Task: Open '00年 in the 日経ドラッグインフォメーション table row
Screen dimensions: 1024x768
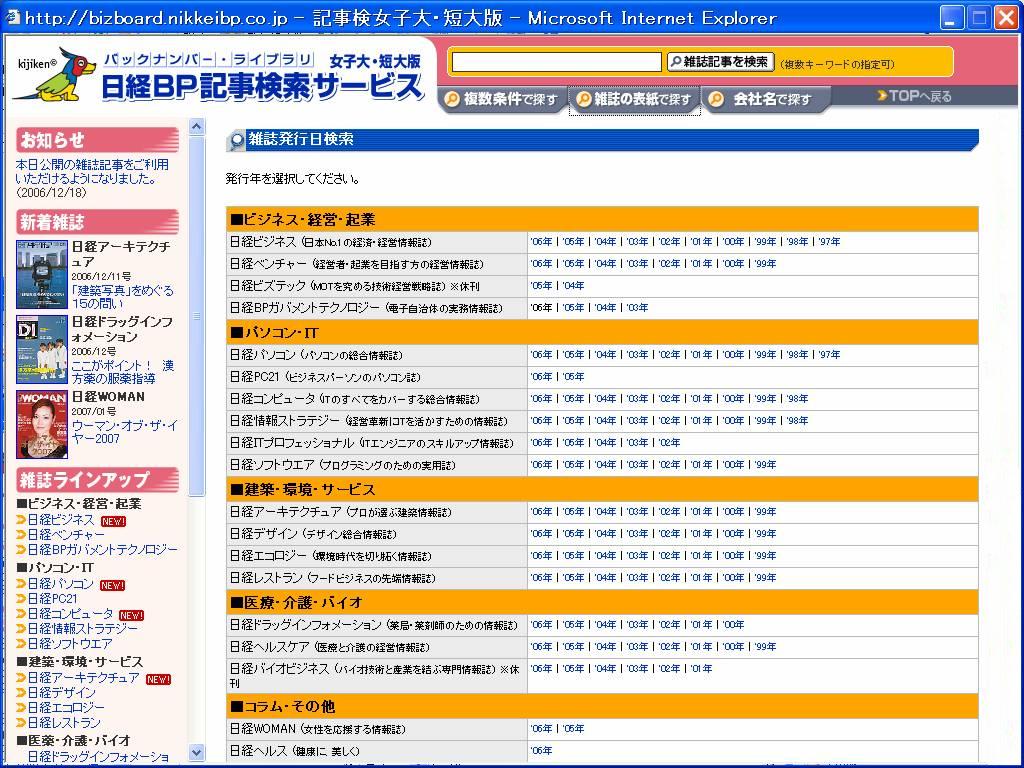Action: point(733,625)
